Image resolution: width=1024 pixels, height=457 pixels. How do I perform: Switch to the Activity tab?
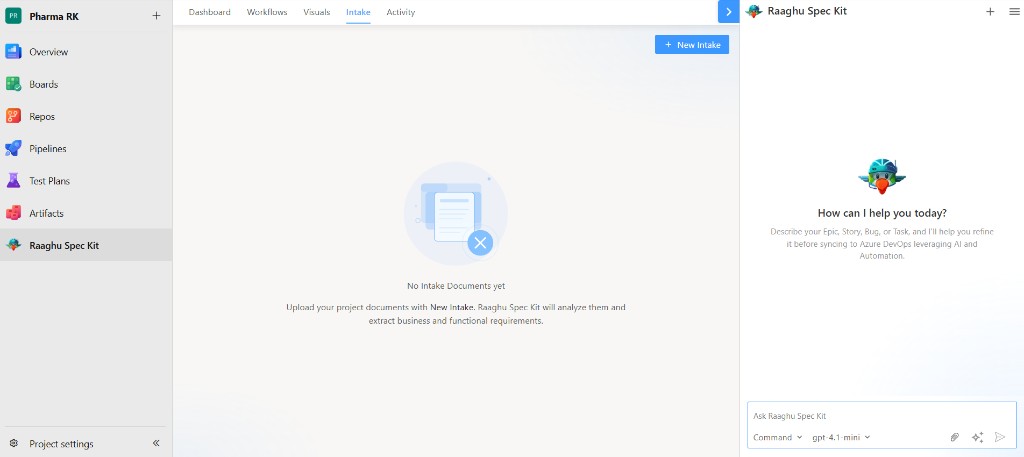tap(400, 12)
